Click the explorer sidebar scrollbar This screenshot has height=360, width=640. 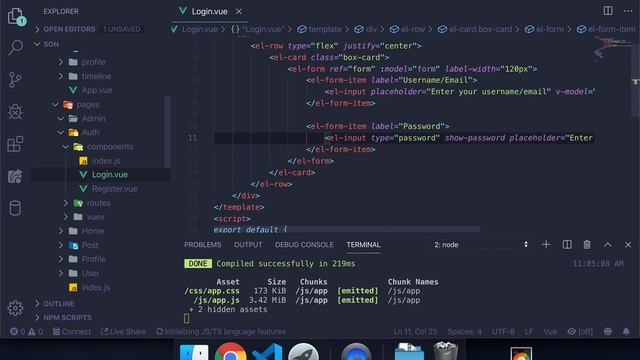(167, 132)
